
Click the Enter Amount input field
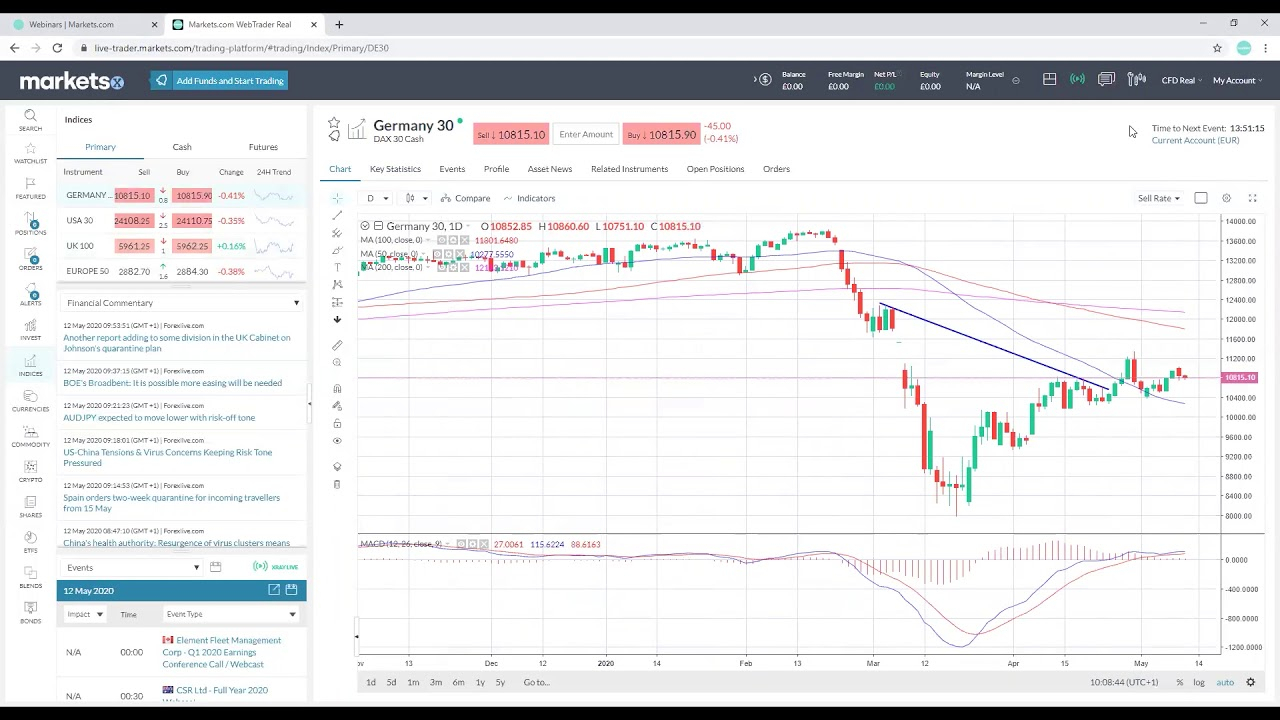pyautogui.click(x=586, y=135)
